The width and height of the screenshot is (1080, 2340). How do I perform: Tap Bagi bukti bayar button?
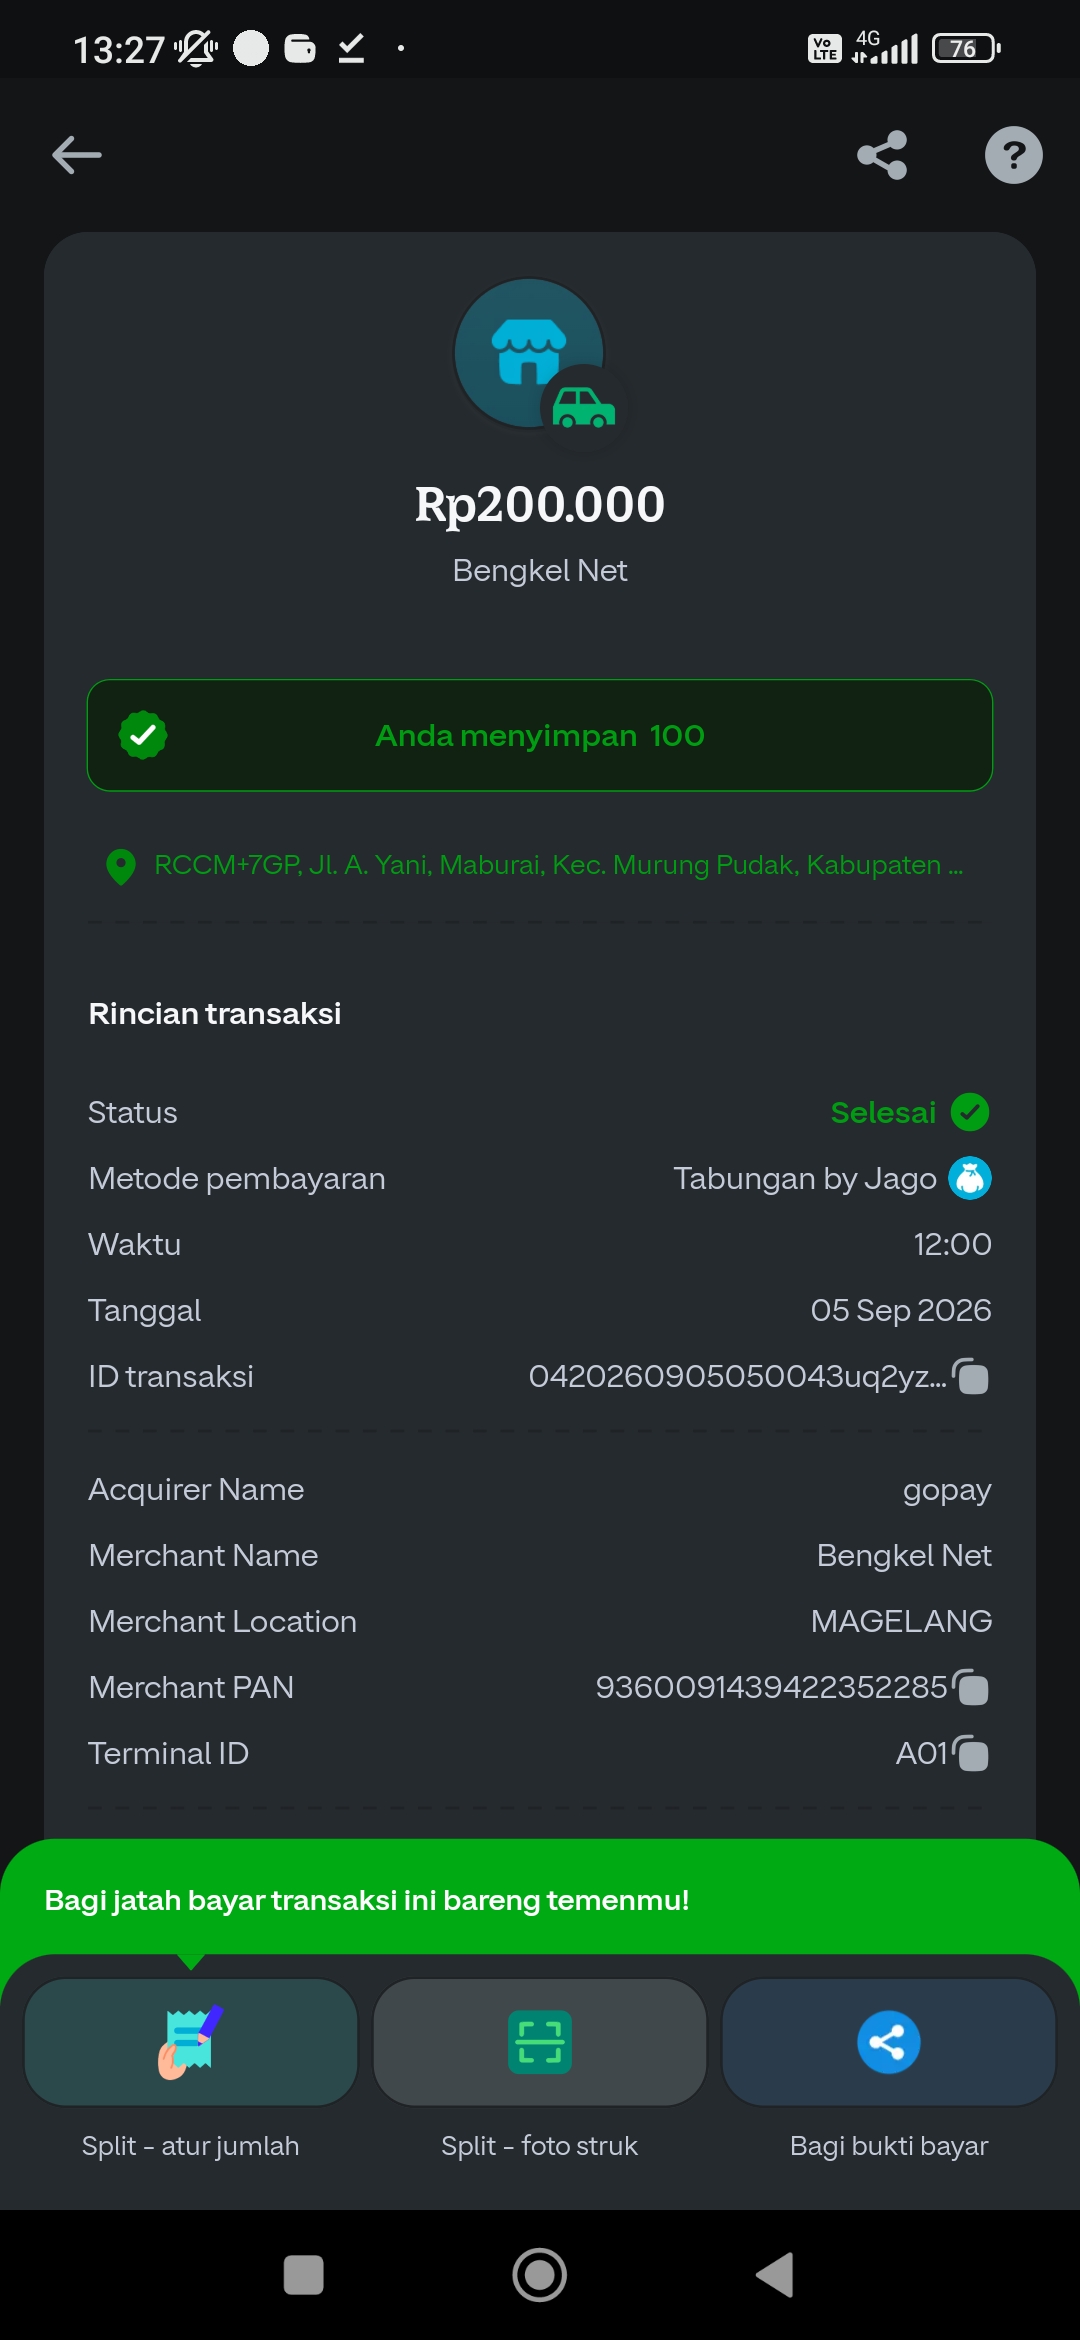[x=889, y=2041]
